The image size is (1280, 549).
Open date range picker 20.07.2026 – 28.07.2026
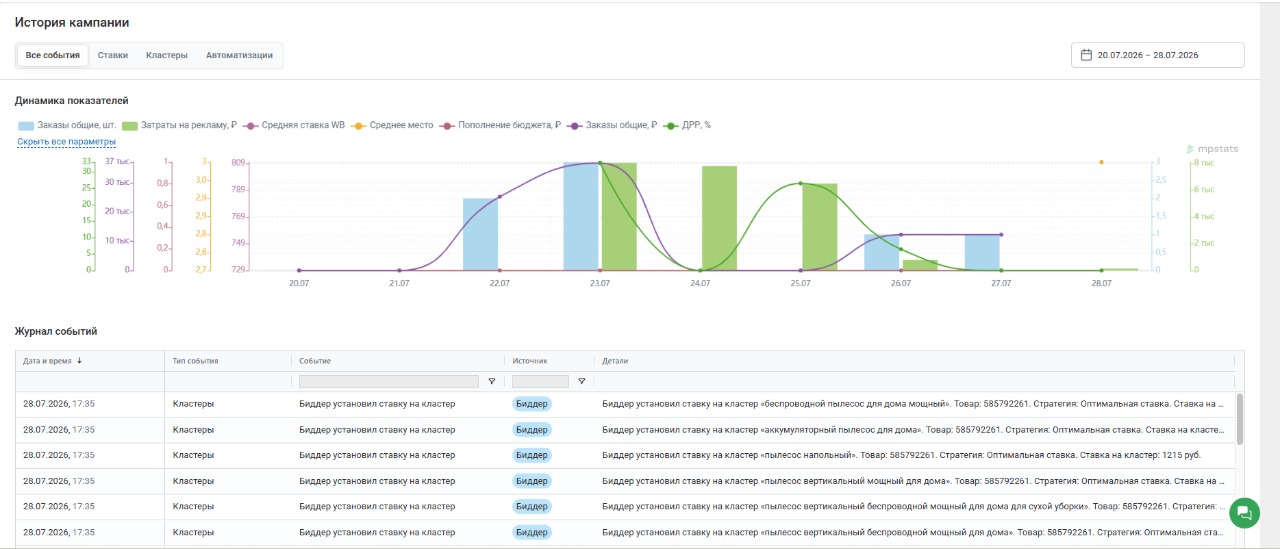coord(1158,55)
